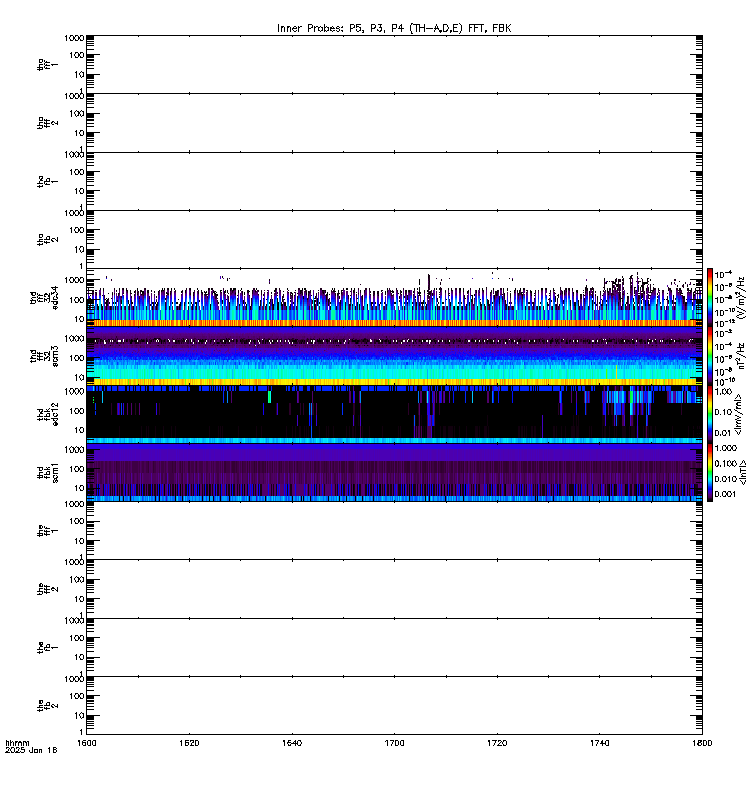Click the 'tha fff 2' panel label
This screenshot has width=750, height=800.
tap(47, 122)
